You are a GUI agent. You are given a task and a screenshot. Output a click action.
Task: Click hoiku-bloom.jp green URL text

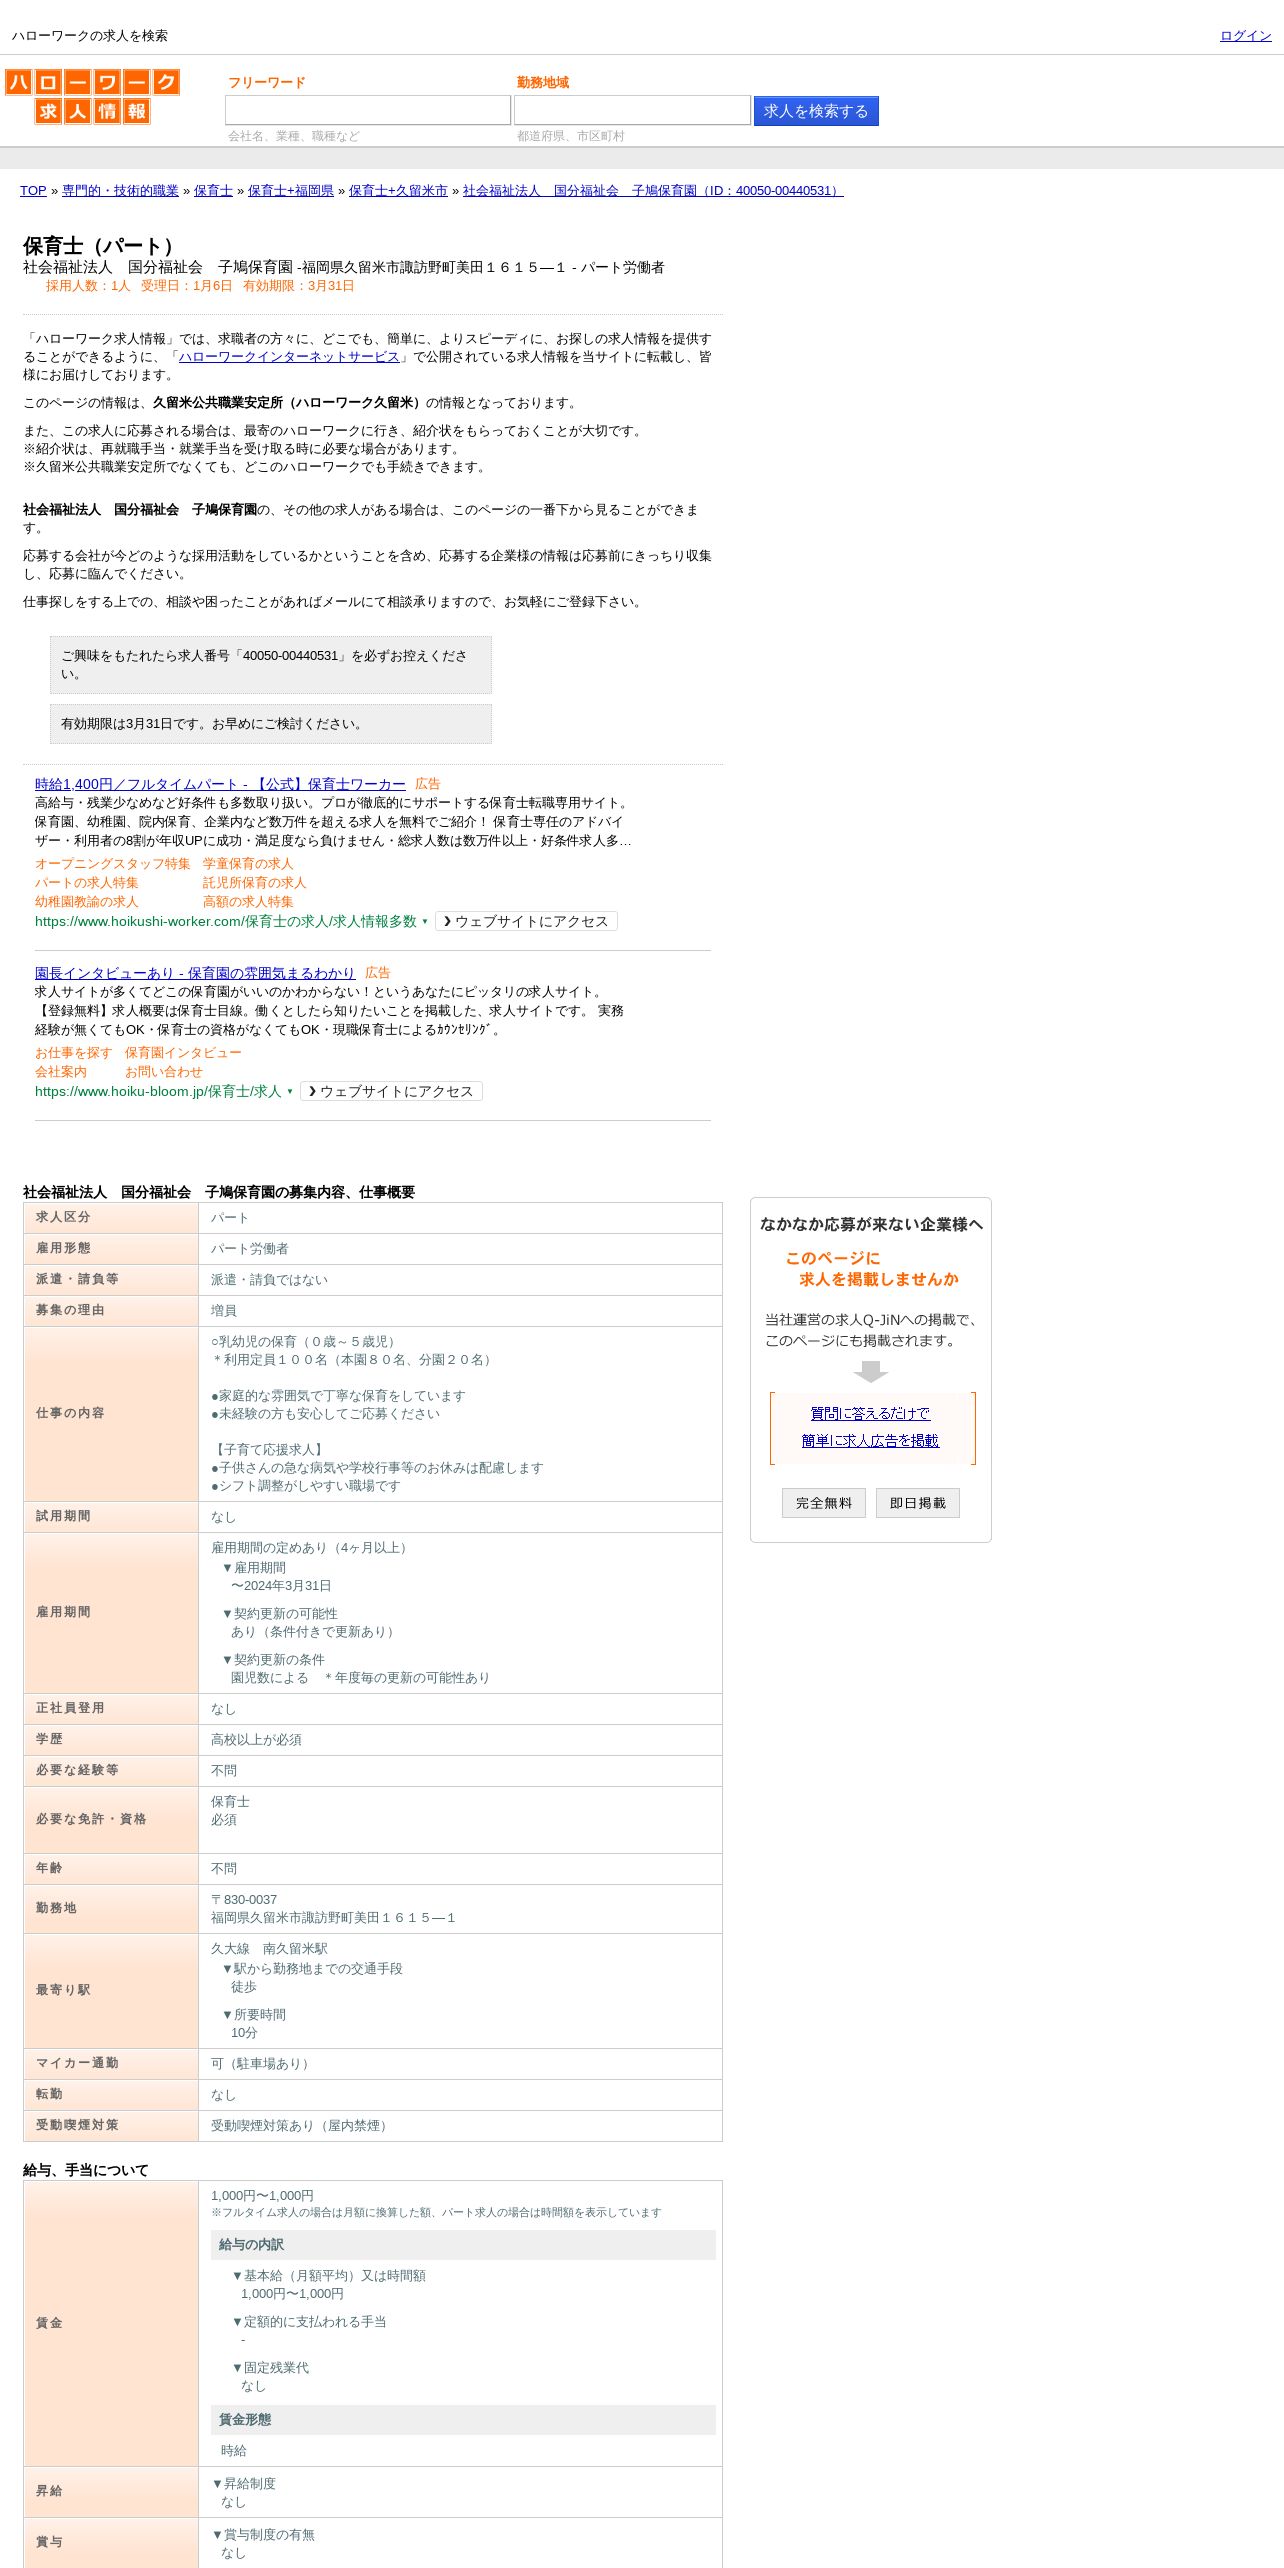[x=158, y=1092]
